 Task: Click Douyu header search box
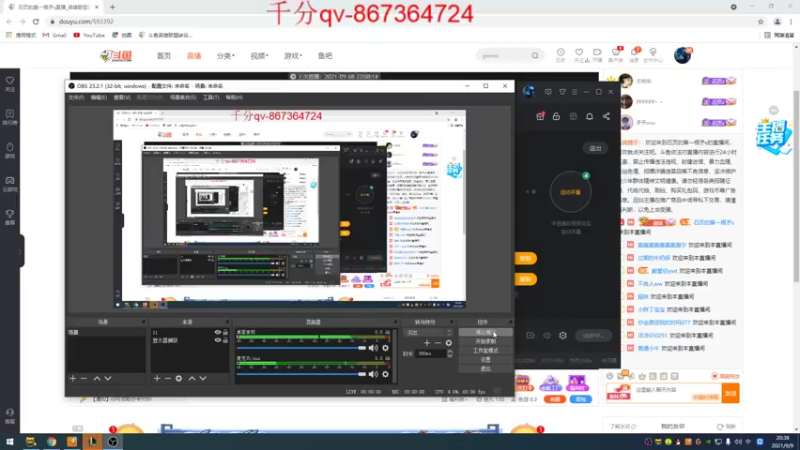click(x=509, y=56)
